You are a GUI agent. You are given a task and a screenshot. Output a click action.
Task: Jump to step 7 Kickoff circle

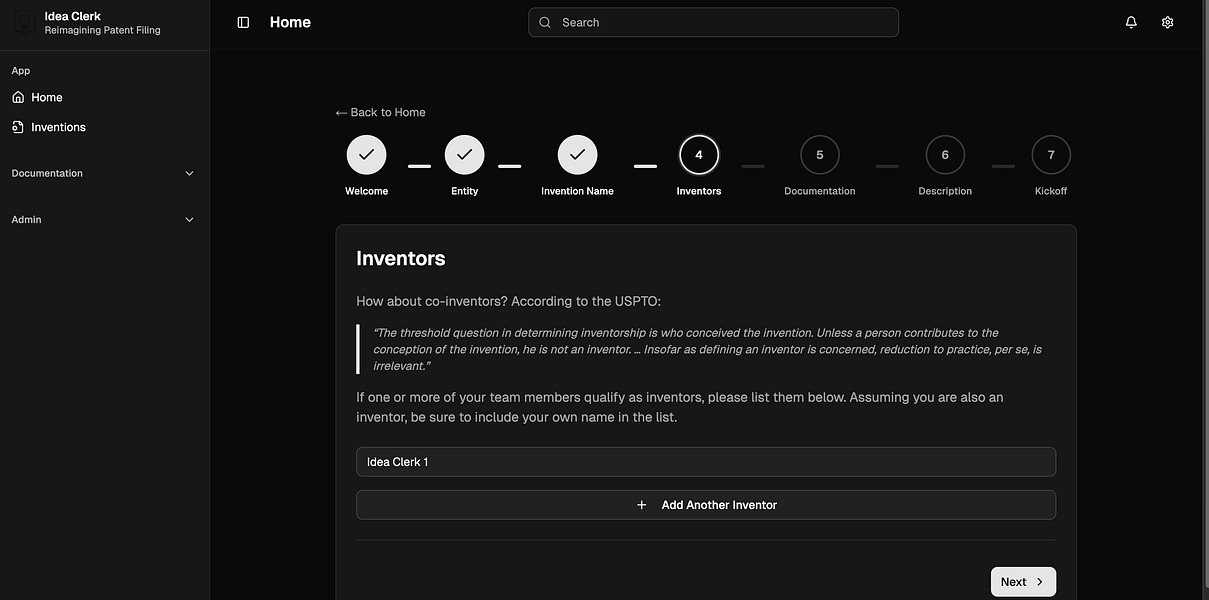(x=1051, y=155)
